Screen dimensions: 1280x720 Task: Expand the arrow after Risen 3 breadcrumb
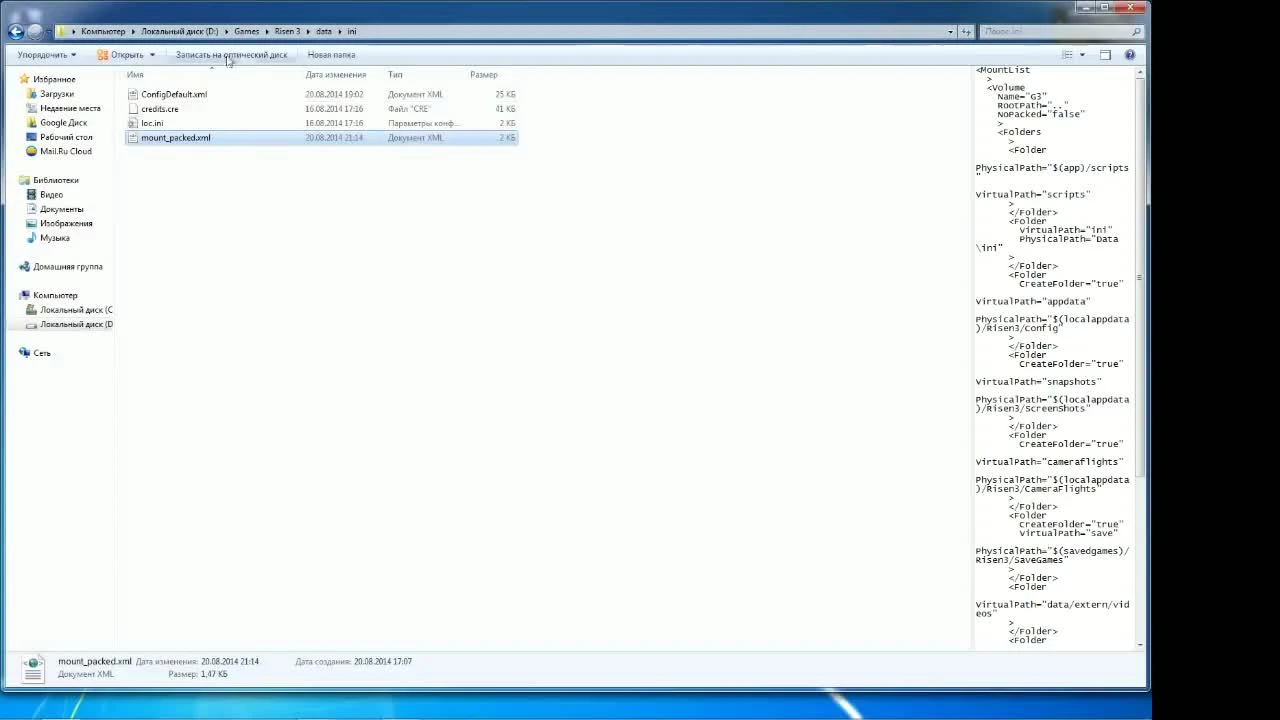308,32
